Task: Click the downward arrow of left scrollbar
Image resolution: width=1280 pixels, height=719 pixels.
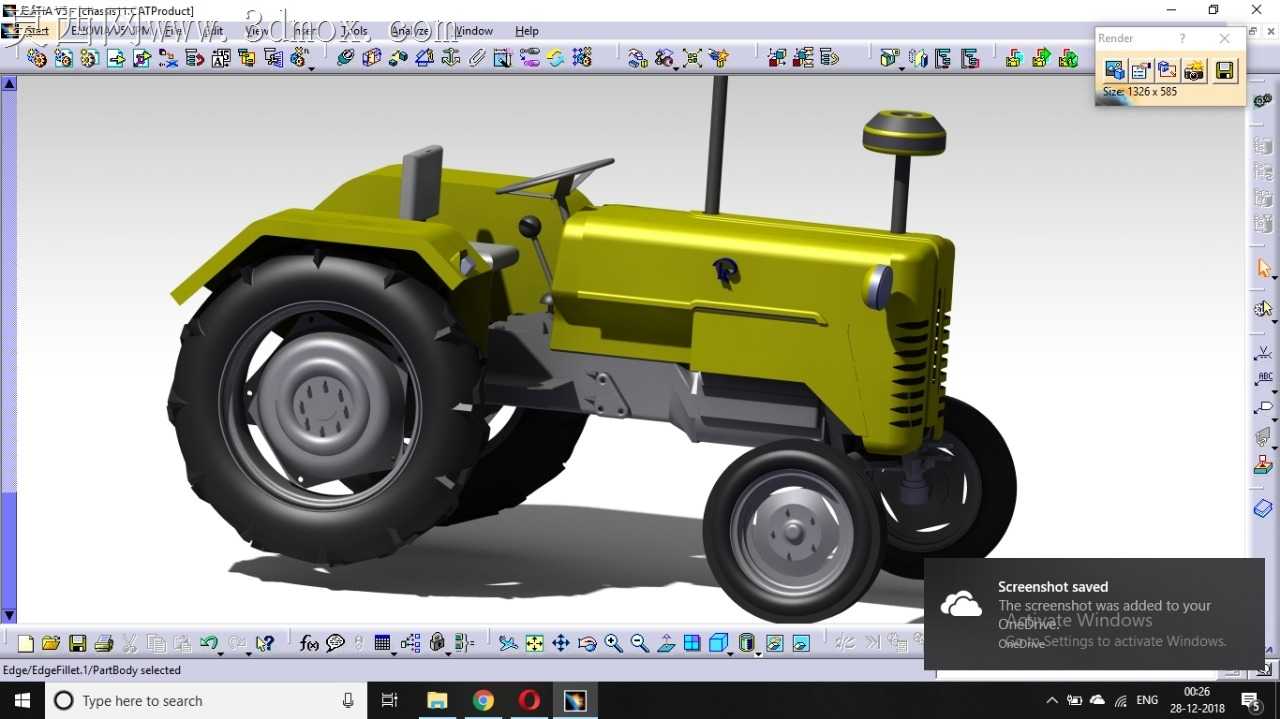Action: 9,615
